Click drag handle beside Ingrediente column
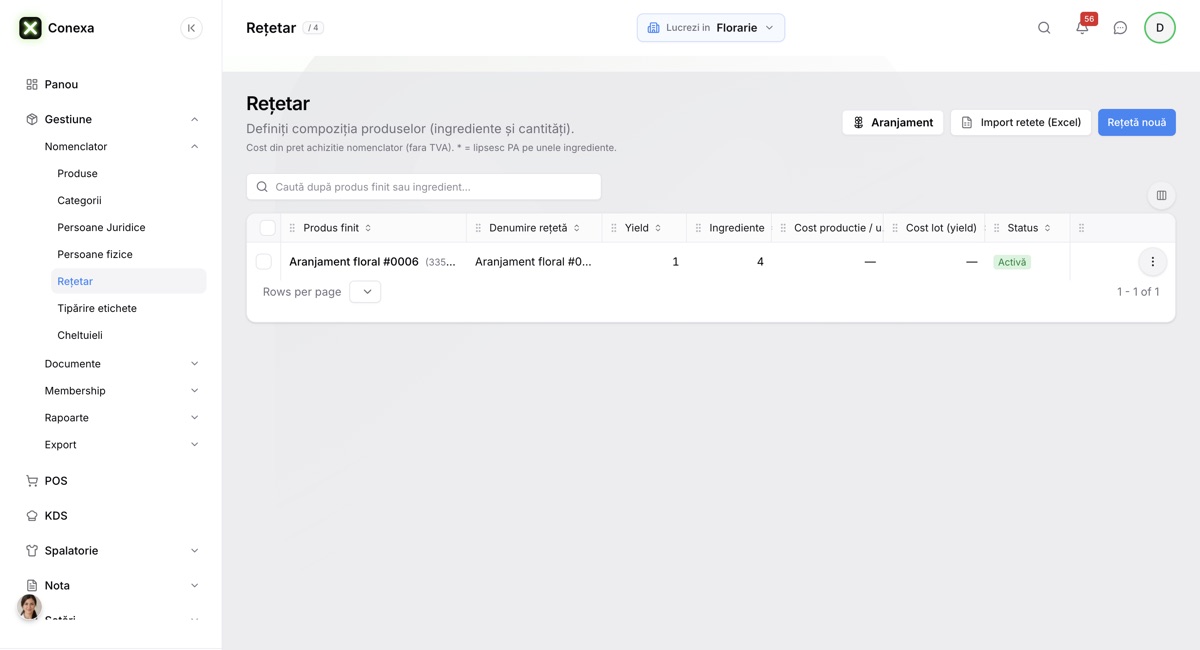The width and height of the screenshot is (1200, 650). 698,228
